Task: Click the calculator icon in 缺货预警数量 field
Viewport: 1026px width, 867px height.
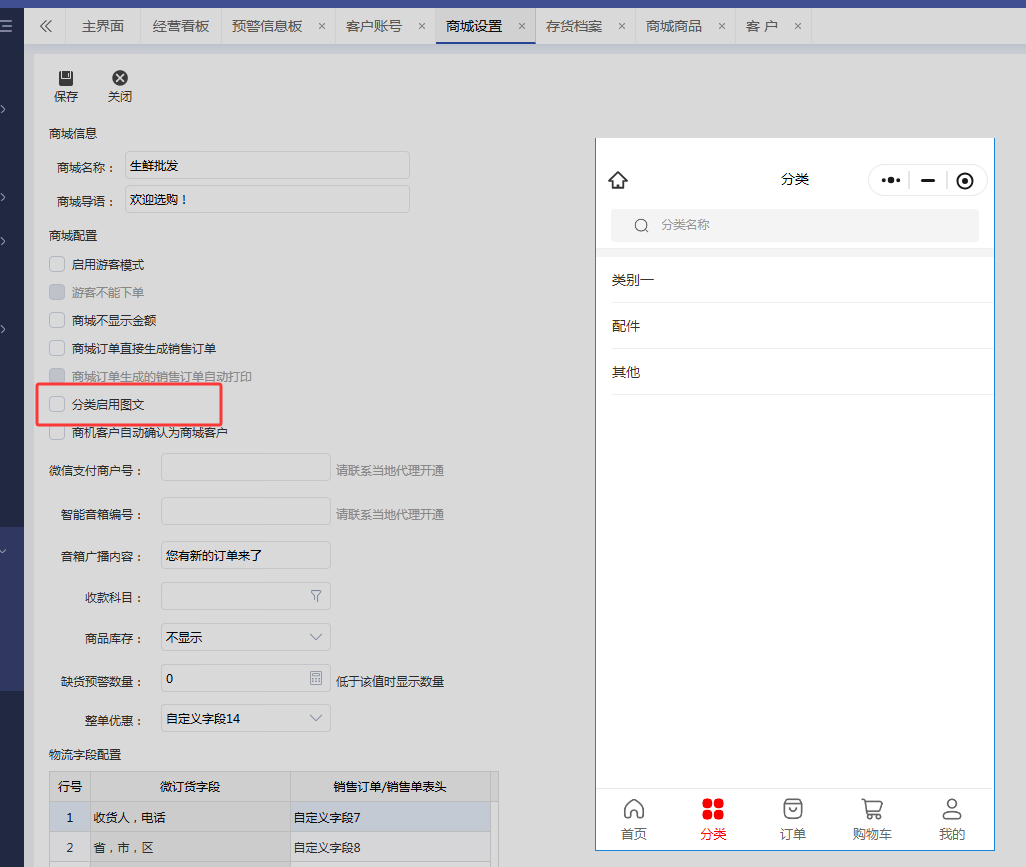Action: pyautogui.click(x=316, y=678)
